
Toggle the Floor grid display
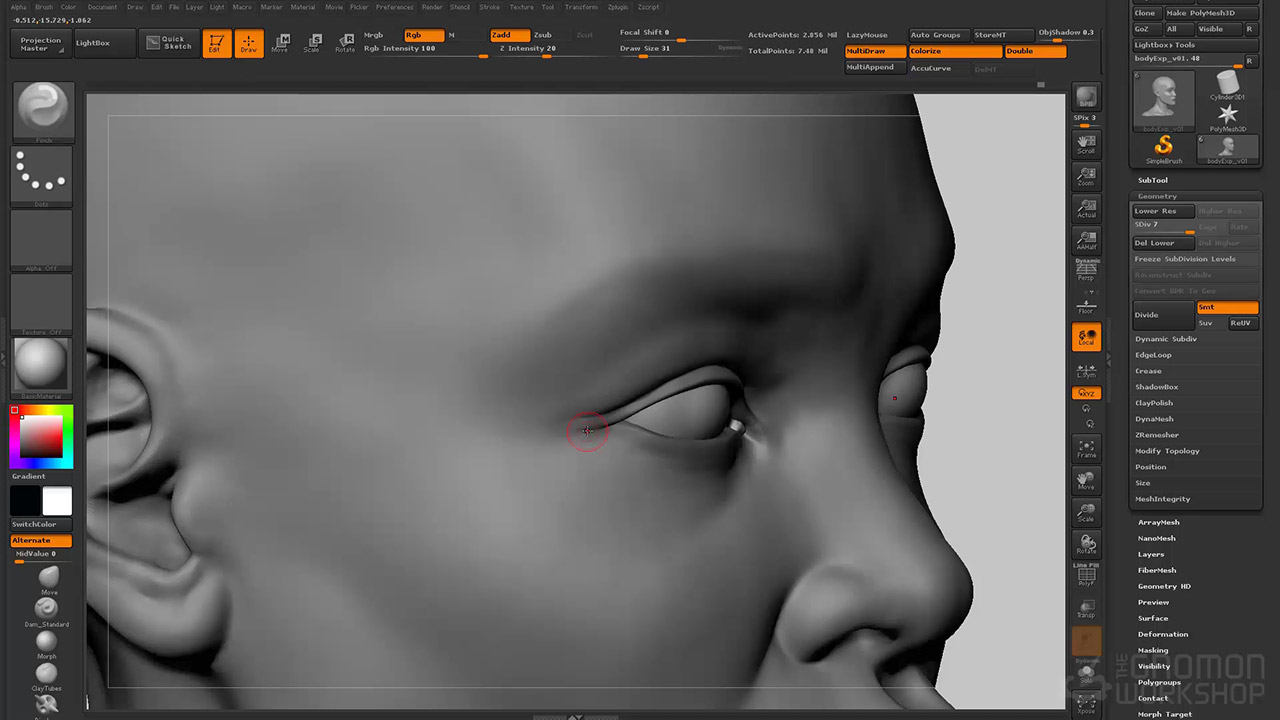(x=1086, y=305)
